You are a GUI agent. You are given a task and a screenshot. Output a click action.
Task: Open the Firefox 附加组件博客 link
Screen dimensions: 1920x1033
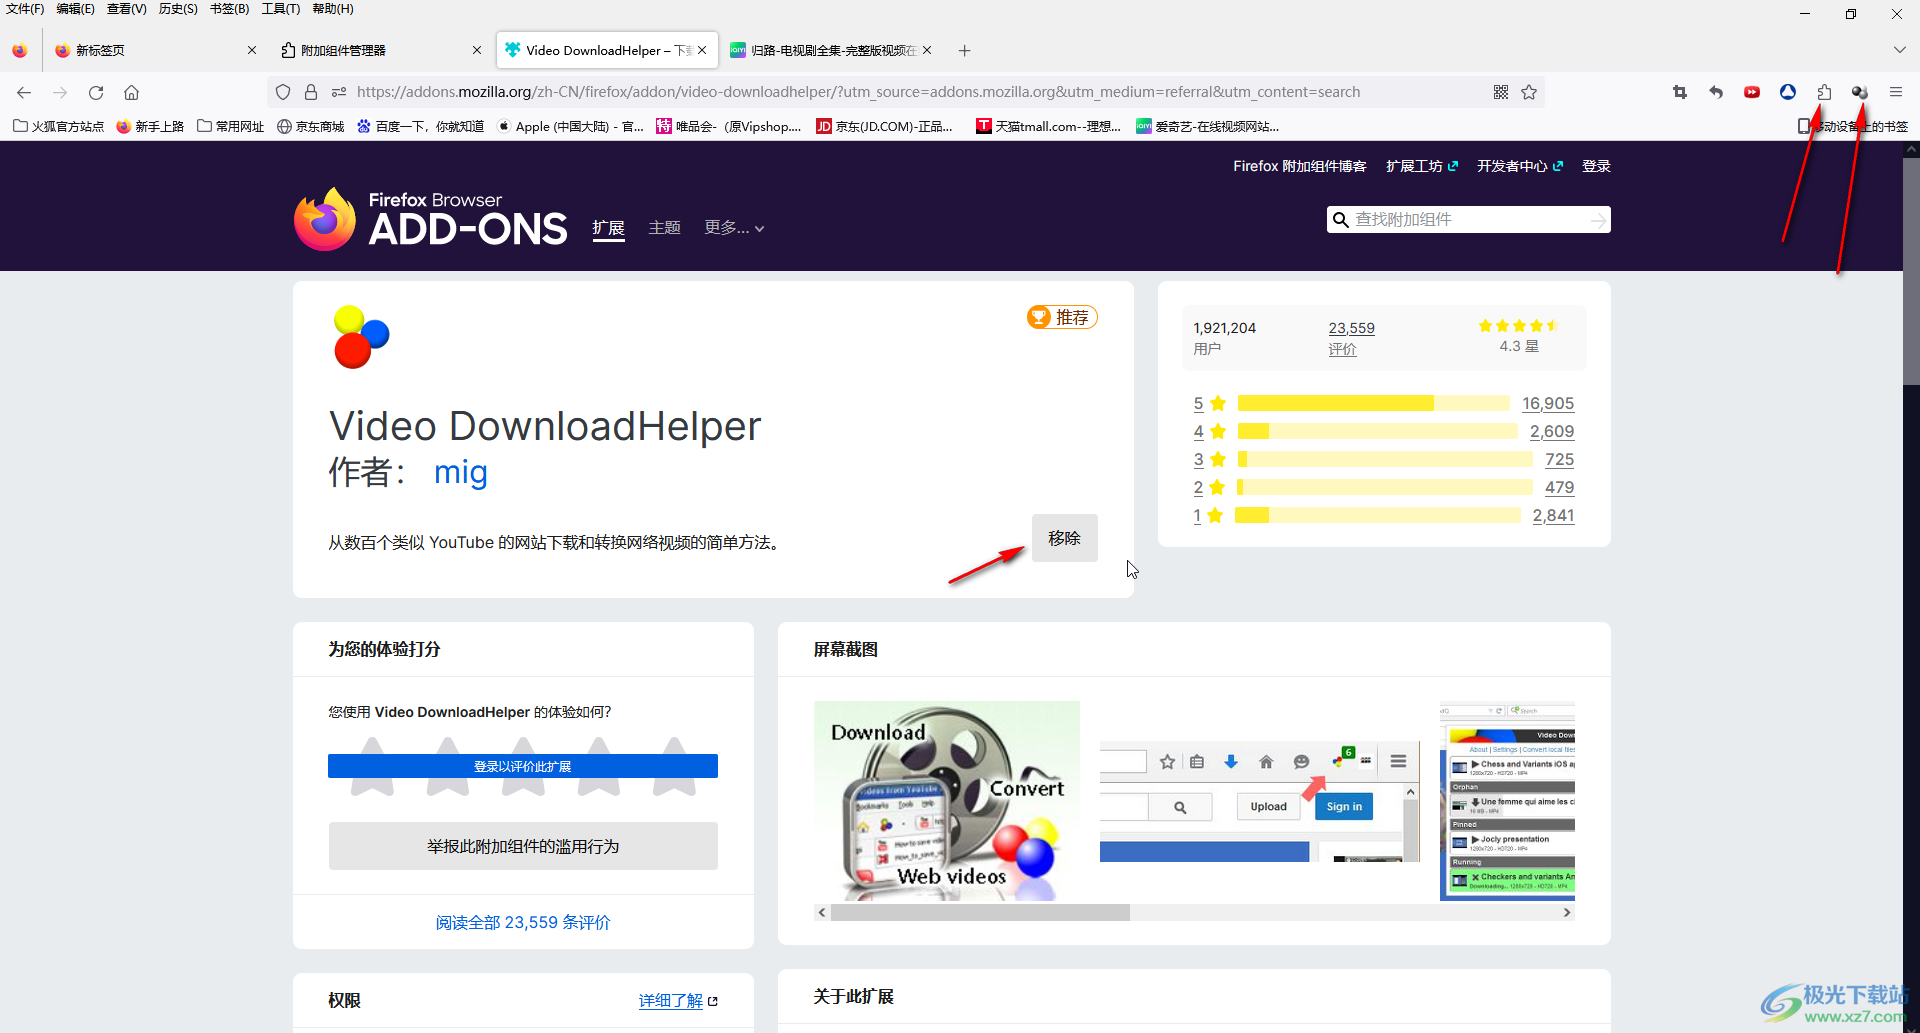click(1299, 166)
